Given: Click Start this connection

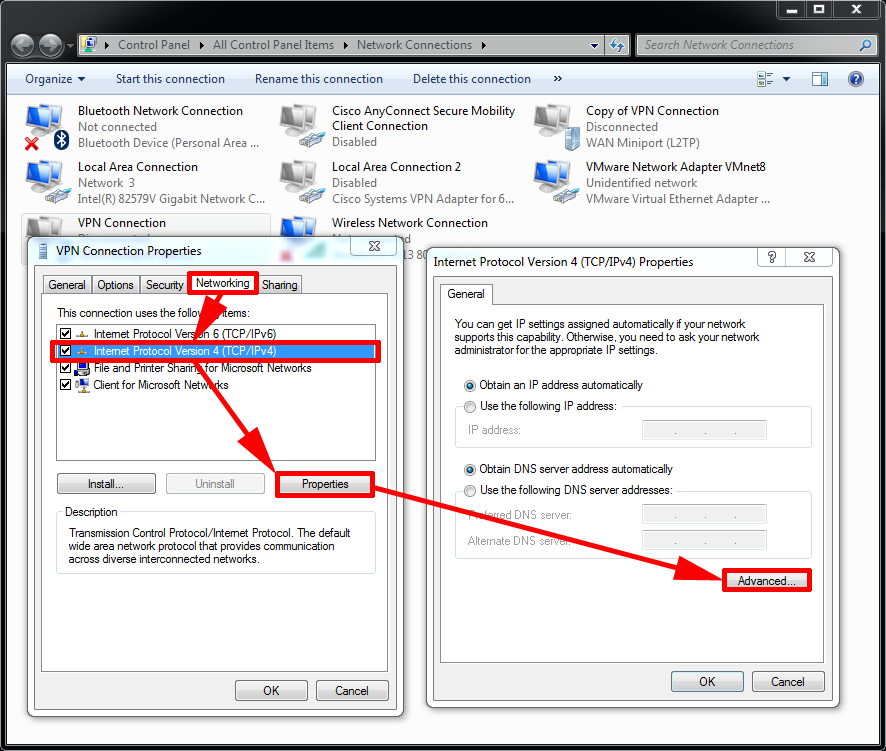Looking at the screenshot, I should pyautogui.click(x=170, y=79).
